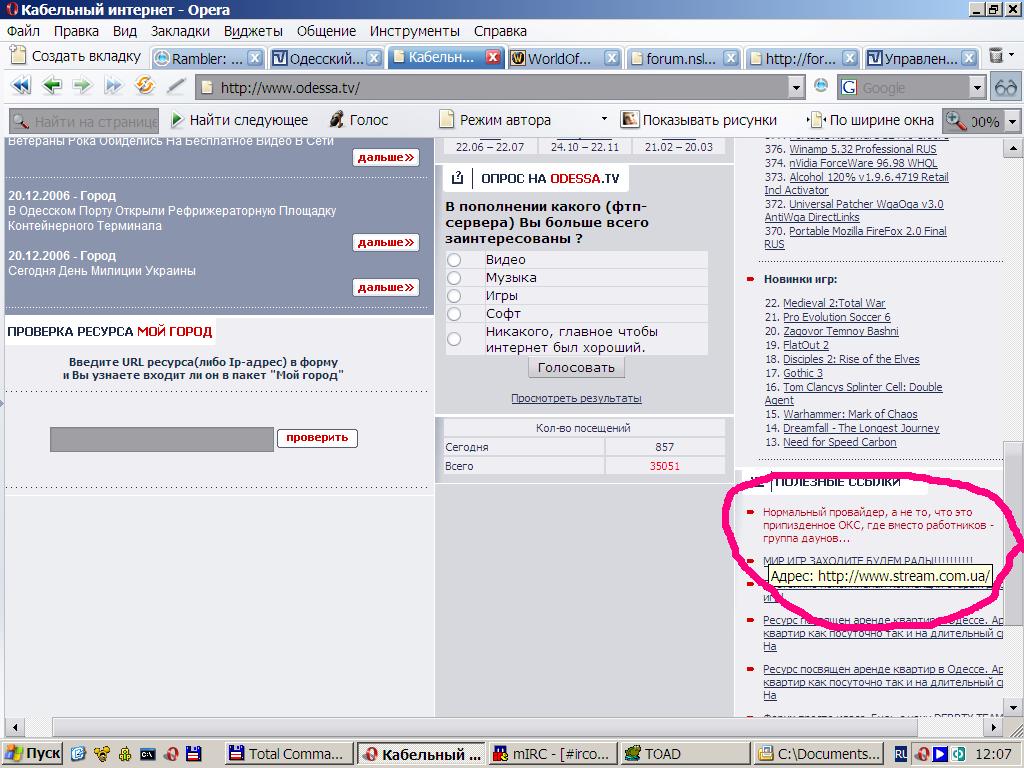Open the Инструменты menu
Image resolution: width=1024 pixels, height=768 pixels.
coord(415,31)
